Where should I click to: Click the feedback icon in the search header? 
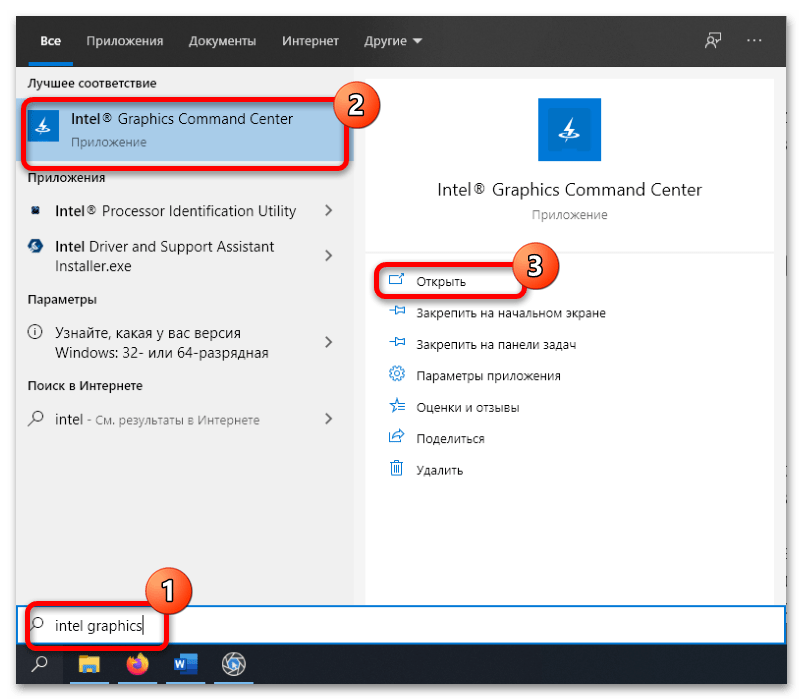point(712,41)
